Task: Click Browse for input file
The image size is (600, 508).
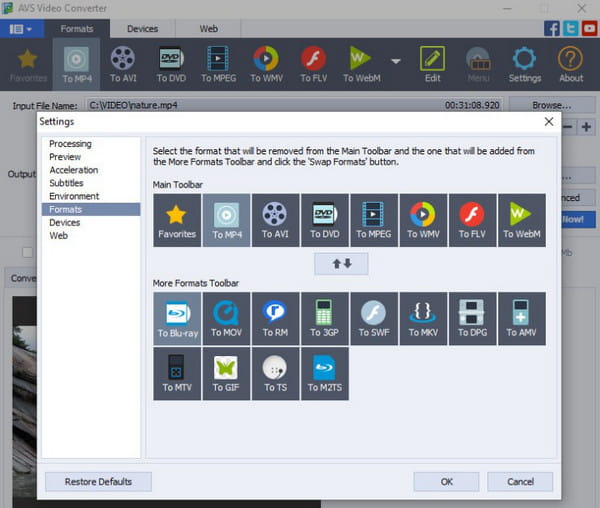Action: coord(552,105)
